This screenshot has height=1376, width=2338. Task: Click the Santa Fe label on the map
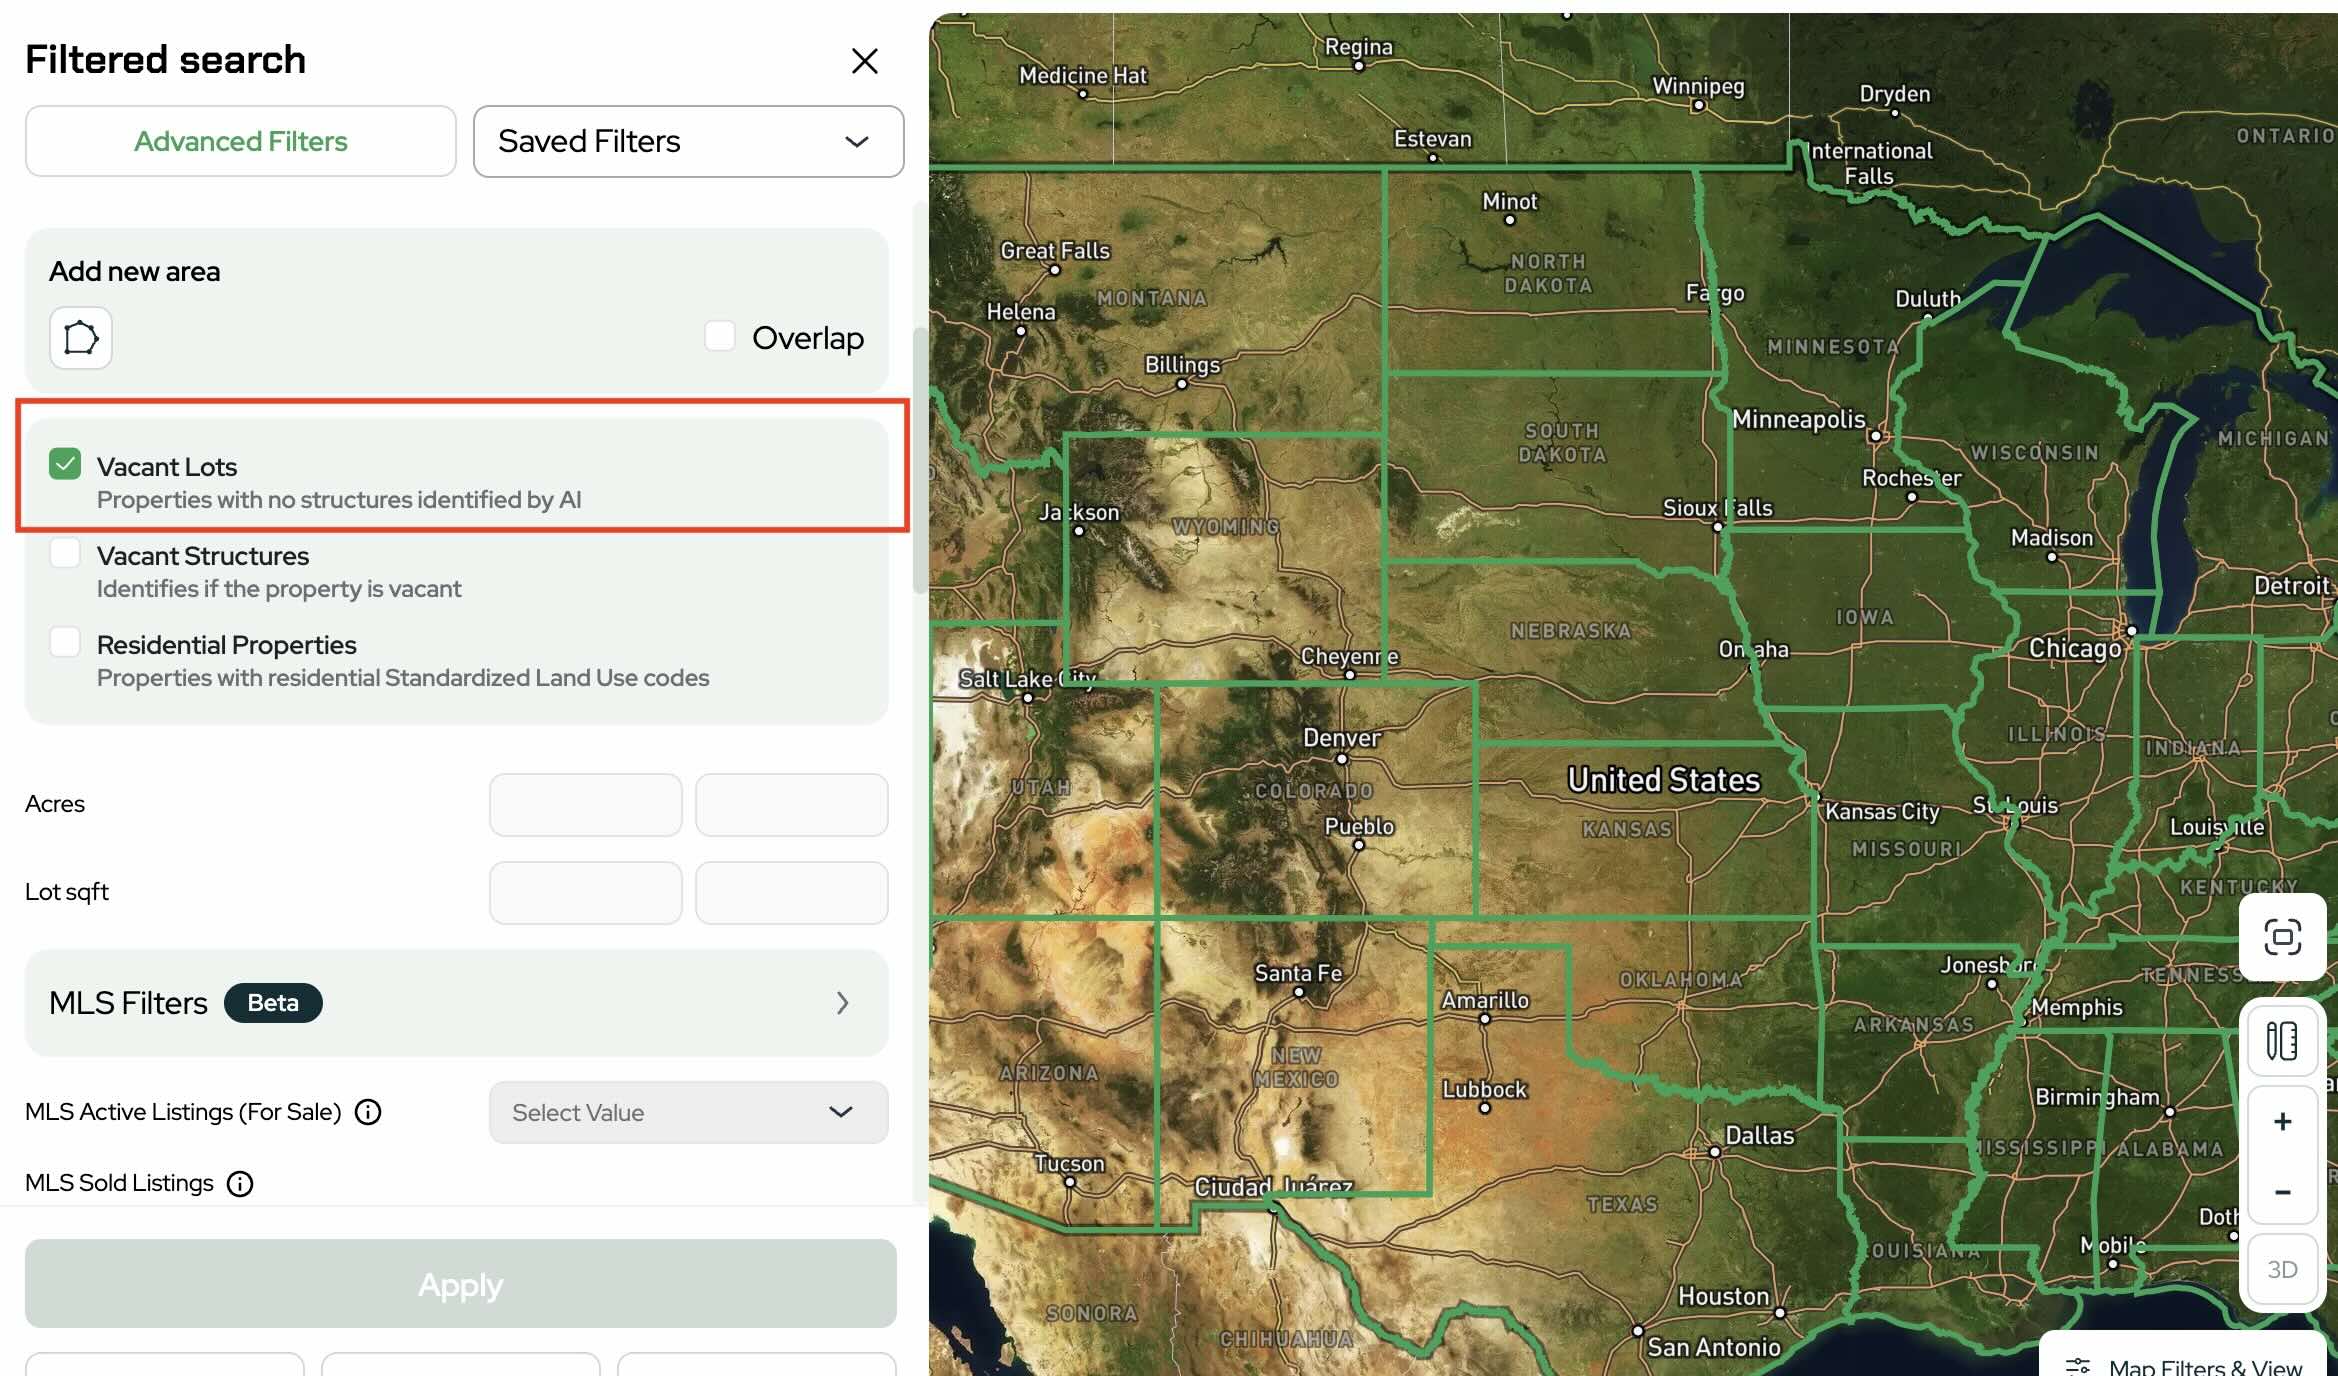[x=1298, y=972]
